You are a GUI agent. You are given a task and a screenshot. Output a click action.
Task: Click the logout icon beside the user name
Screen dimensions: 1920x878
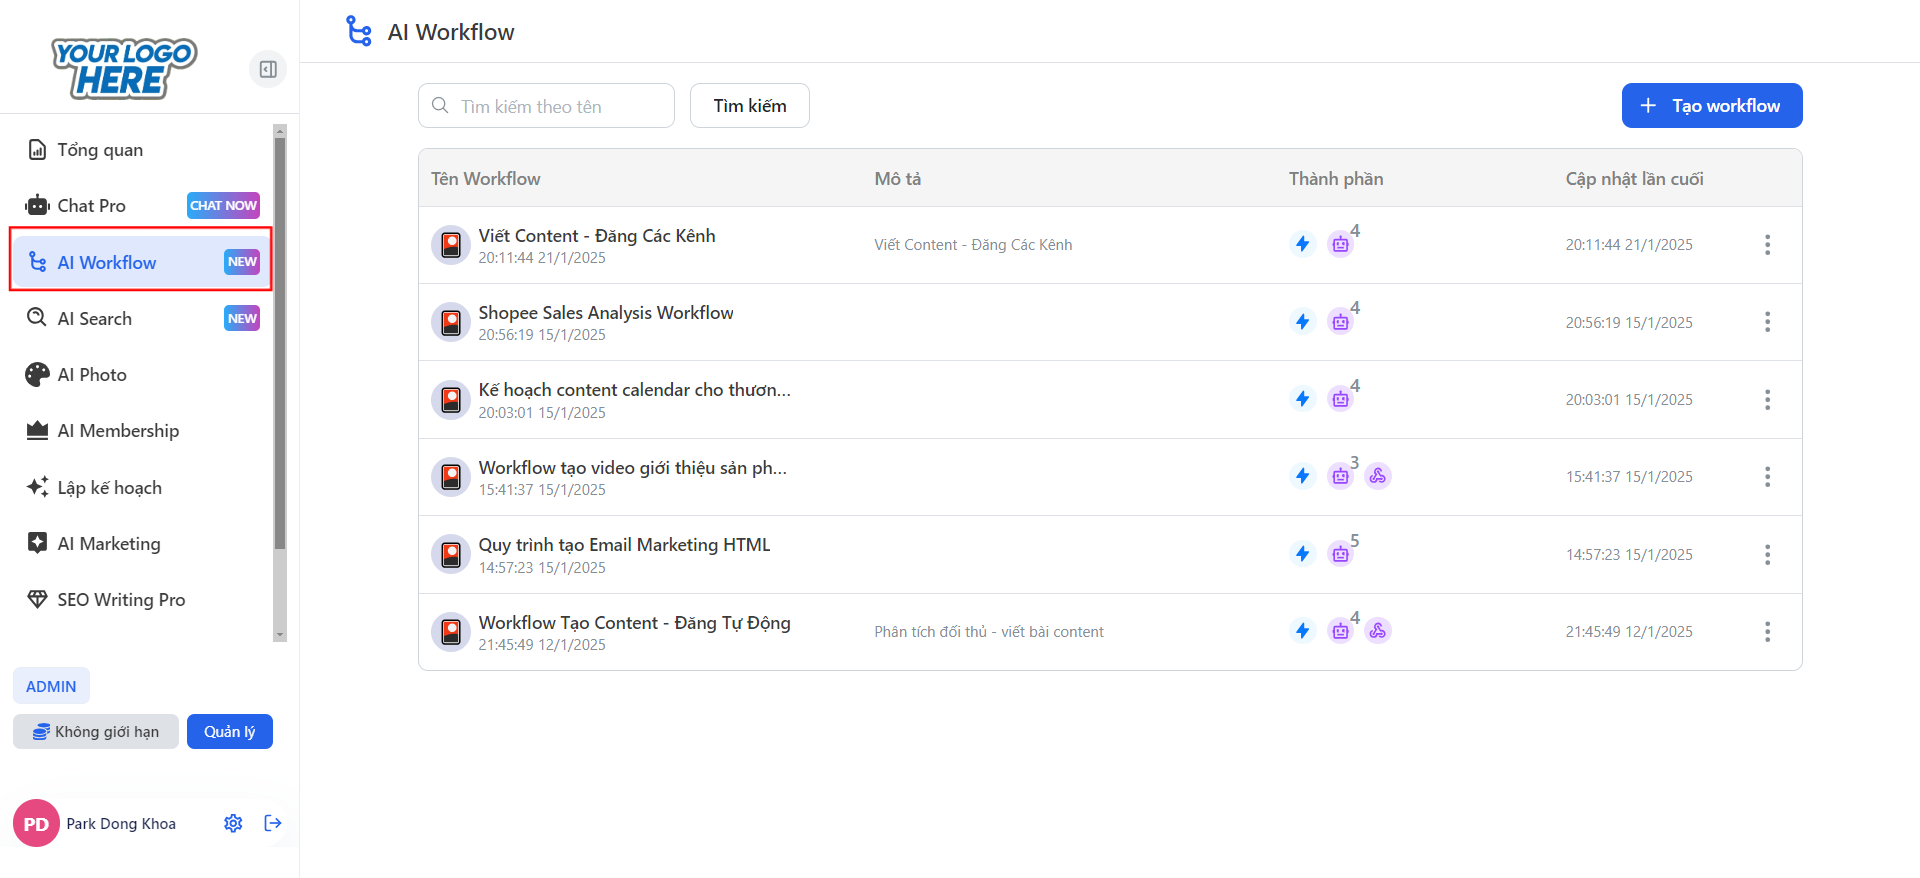(273, 823)
